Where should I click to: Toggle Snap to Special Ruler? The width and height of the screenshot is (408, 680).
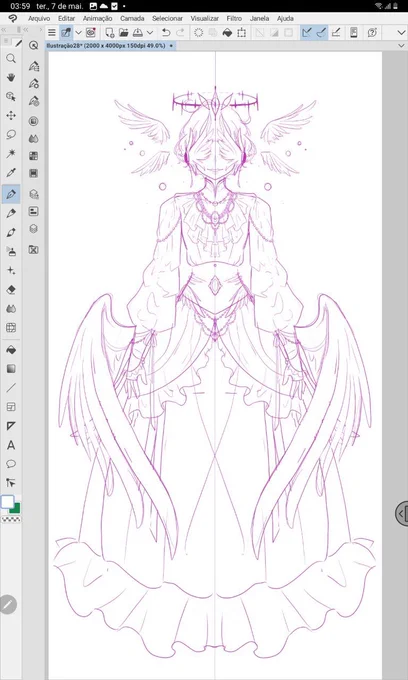pyautogui.click(x=321, y=32)
